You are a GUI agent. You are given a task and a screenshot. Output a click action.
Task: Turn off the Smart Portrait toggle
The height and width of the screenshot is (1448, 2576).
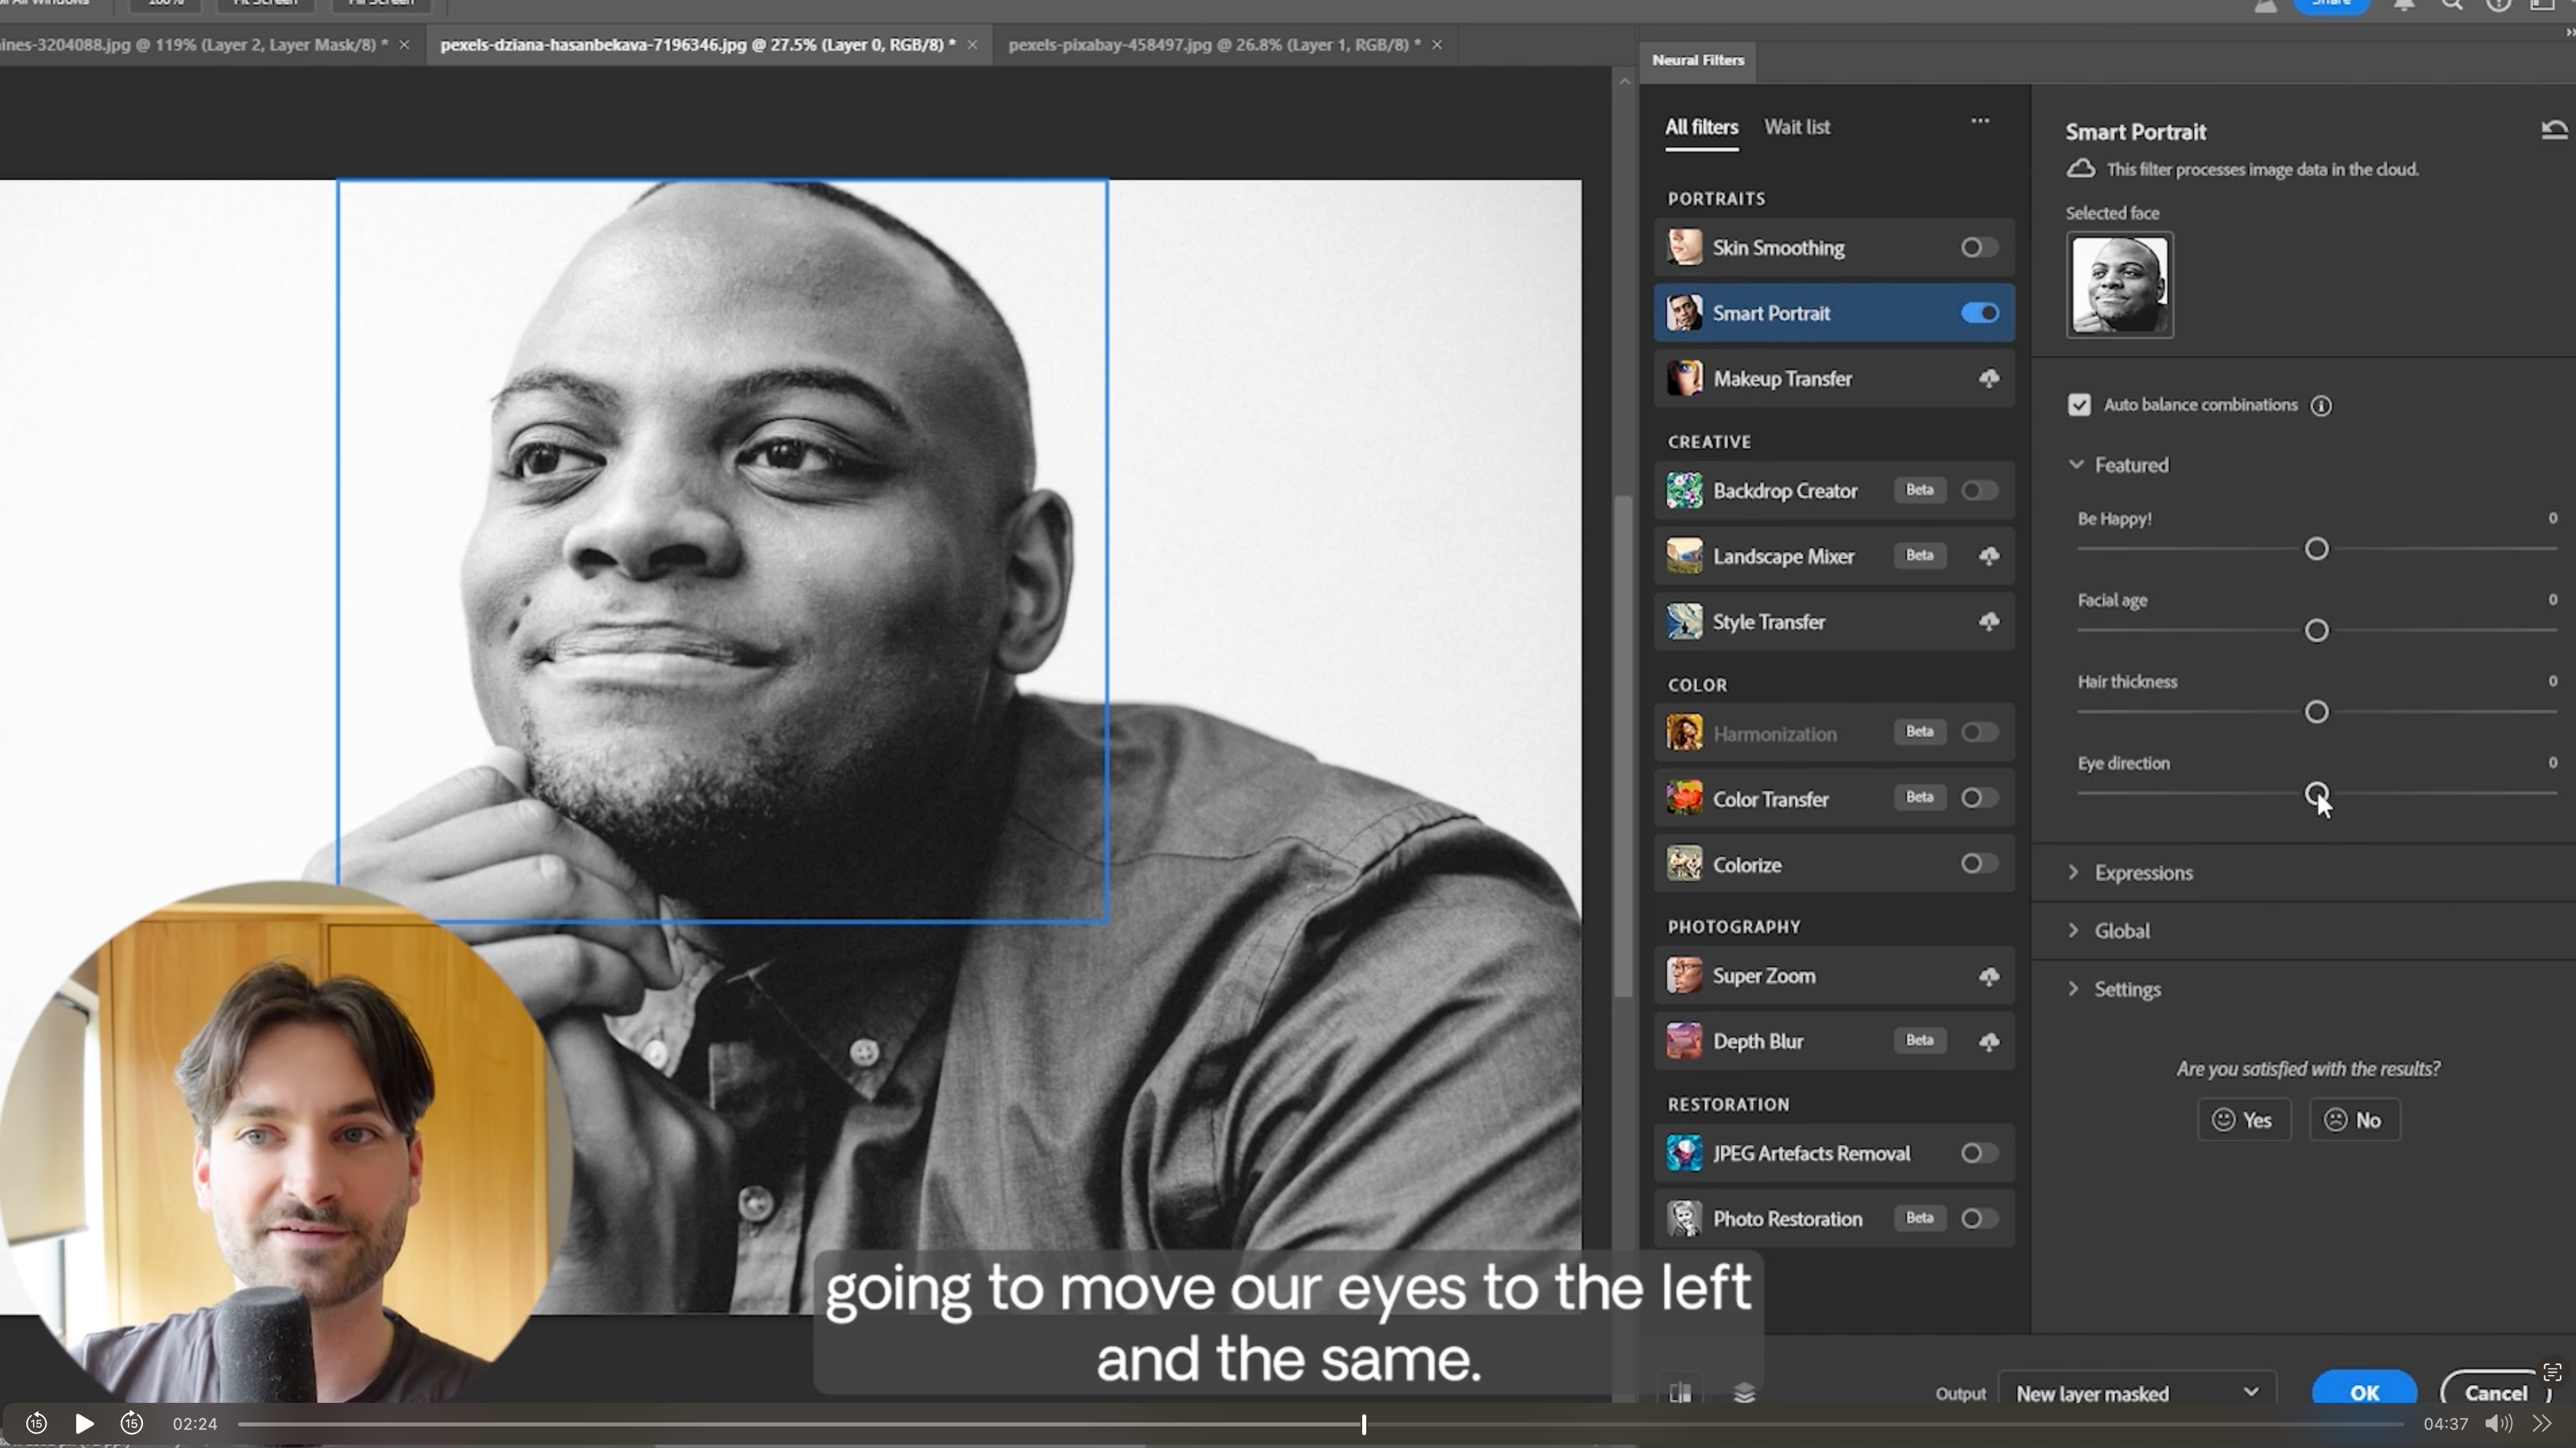click(1979, 313)
